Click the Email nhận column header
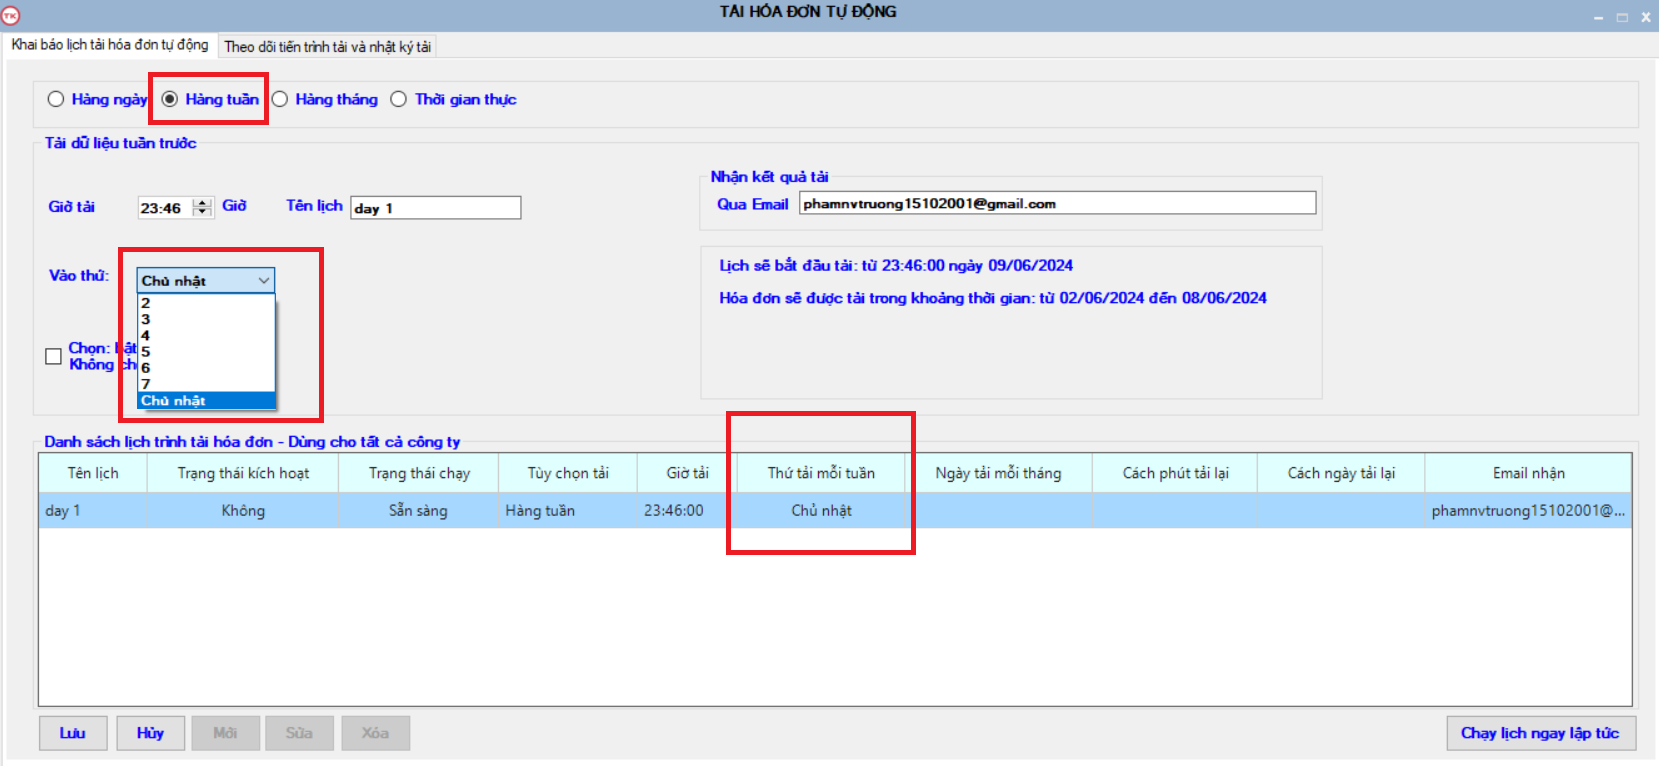The height and width of the screenshot is (766, 1659). pos(1527,473)
